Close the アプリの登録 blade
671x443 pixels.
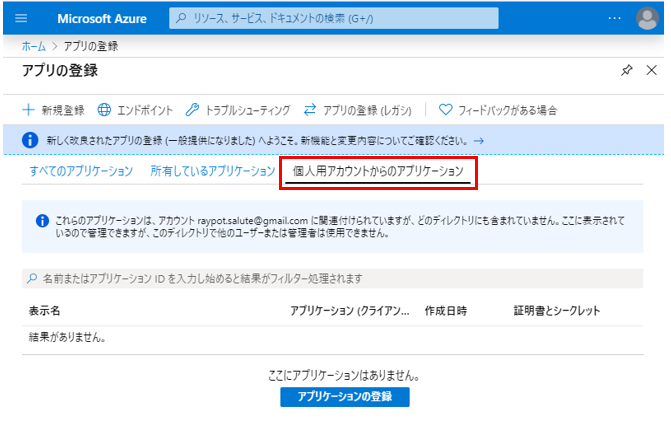(651, 70)
